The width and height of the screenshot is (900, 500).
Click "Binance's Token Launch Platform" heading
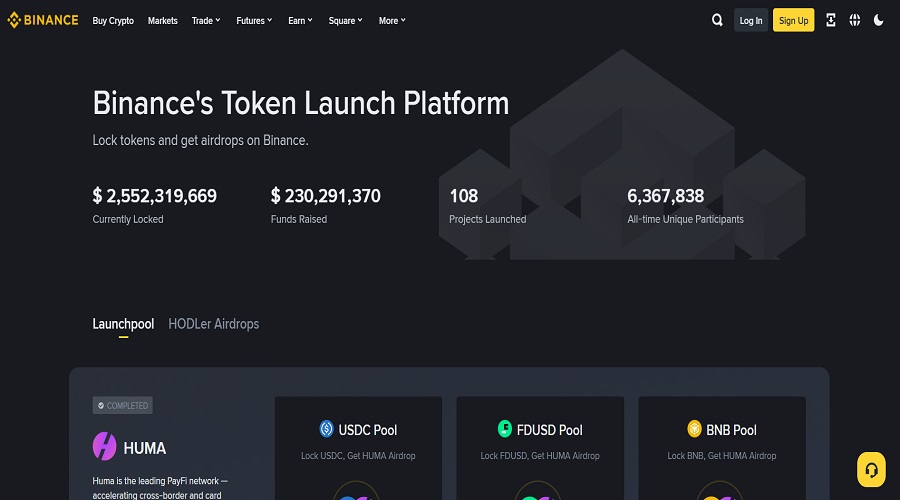click(x=301, y=104)
